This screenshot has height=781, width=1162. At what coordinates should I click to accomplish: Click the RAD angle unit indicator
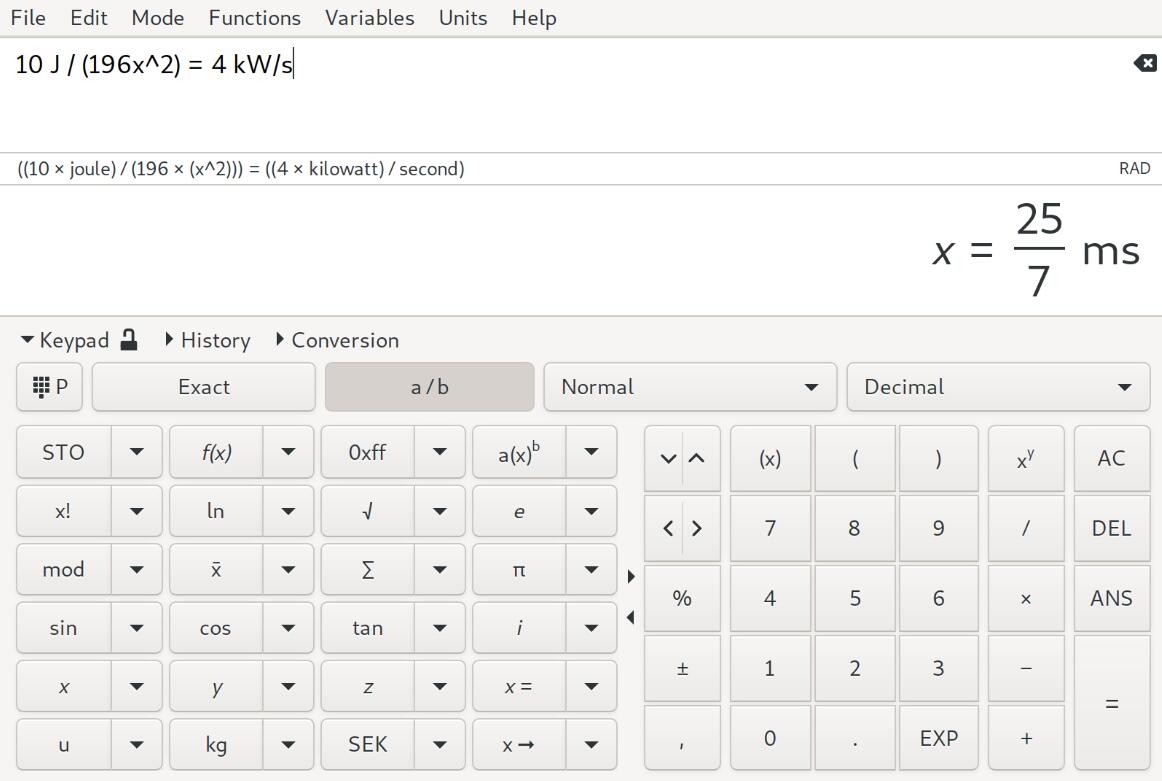(1135, 169)
